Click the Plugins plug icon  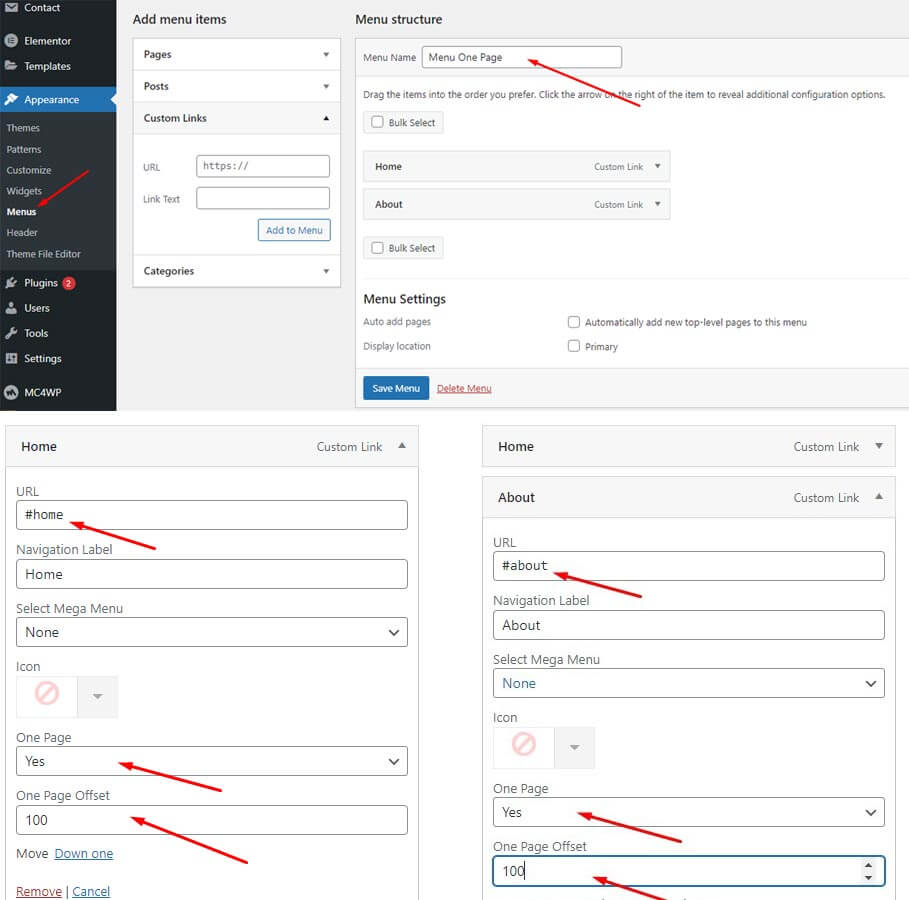point(11,283)
